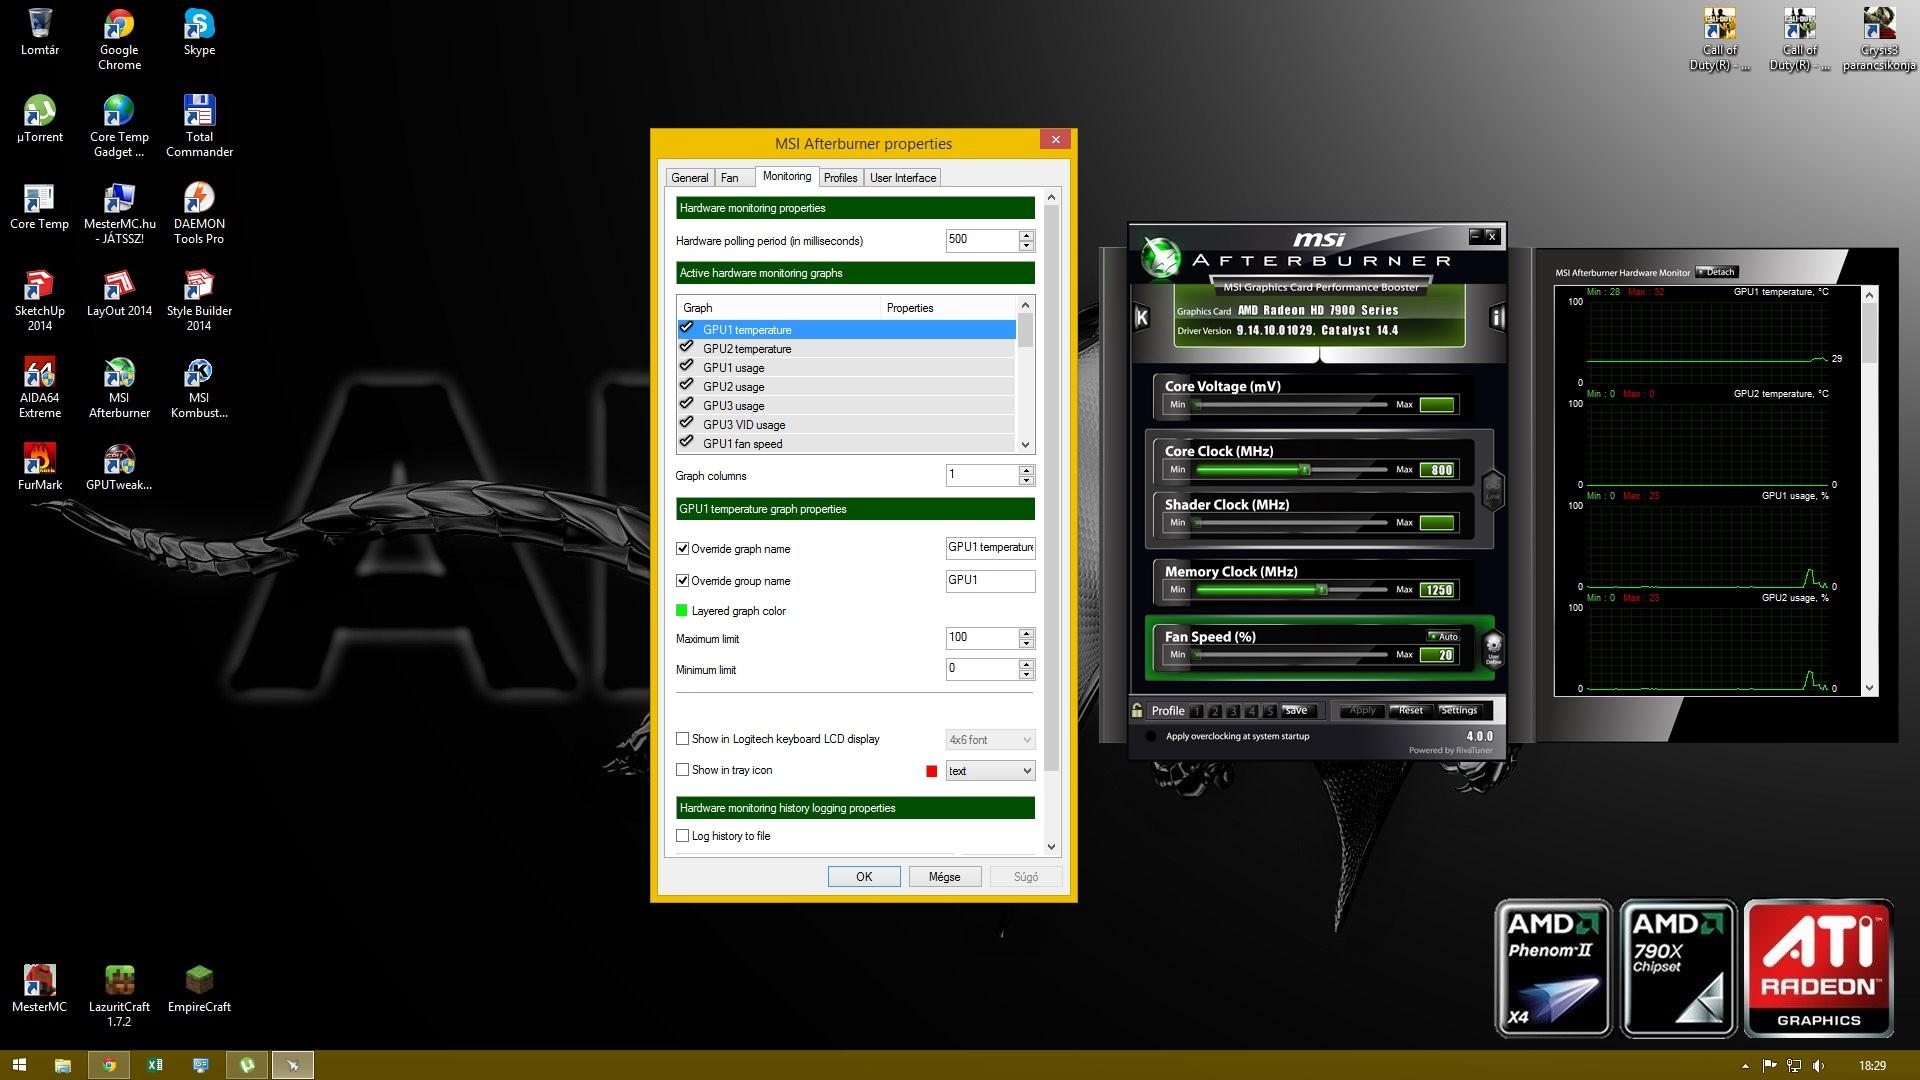This screenshot has height=1080, width=1920.
Task: Enable Show in tray icon
Action: click(682, 770)
